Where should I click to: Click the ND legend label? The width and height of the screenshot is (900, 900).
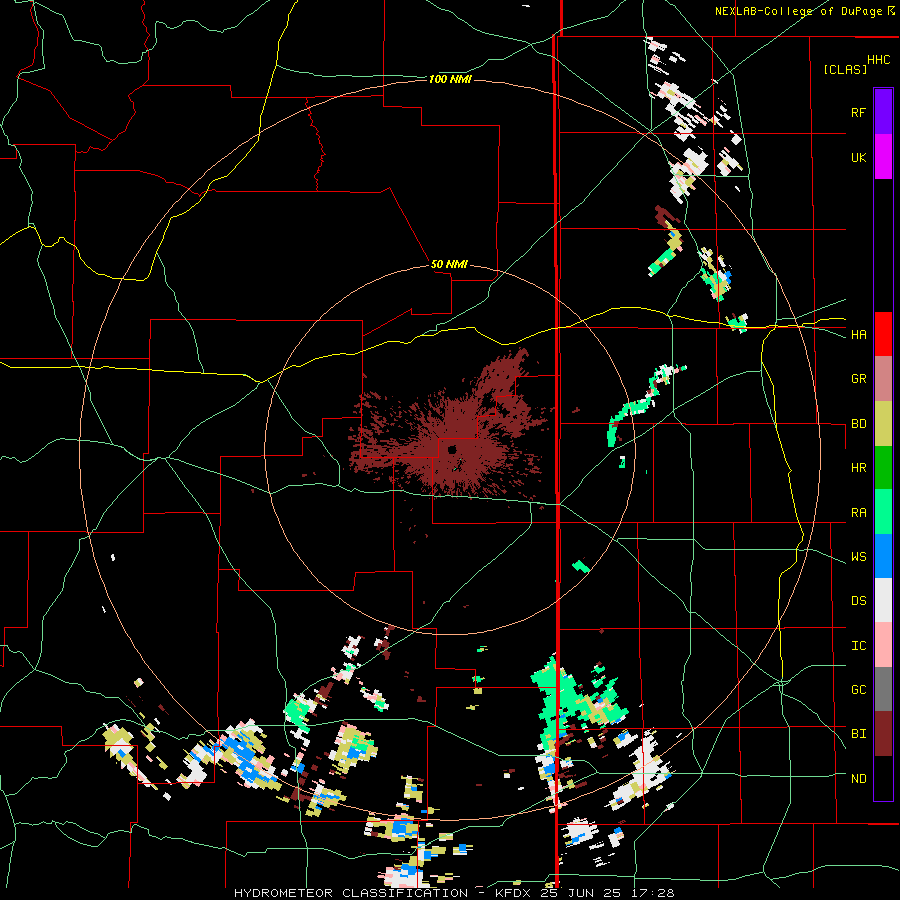(x=858, y=779)
